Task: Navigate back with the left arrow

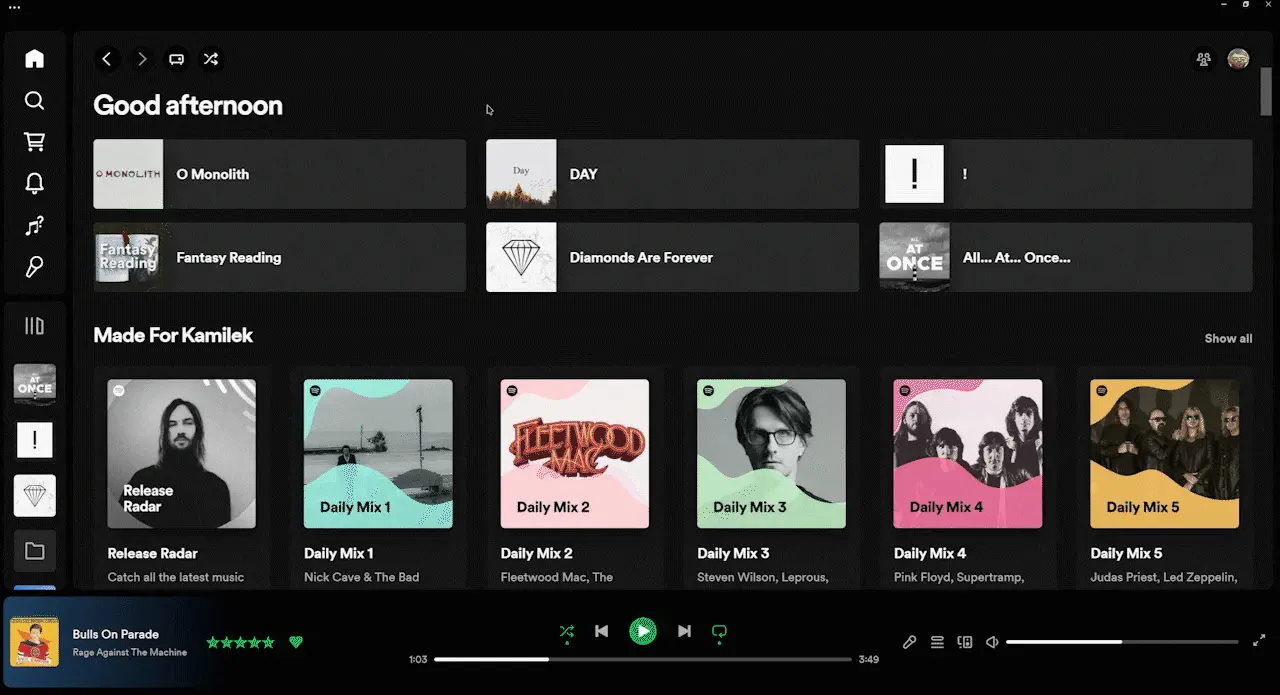Action: coord(107,59)
